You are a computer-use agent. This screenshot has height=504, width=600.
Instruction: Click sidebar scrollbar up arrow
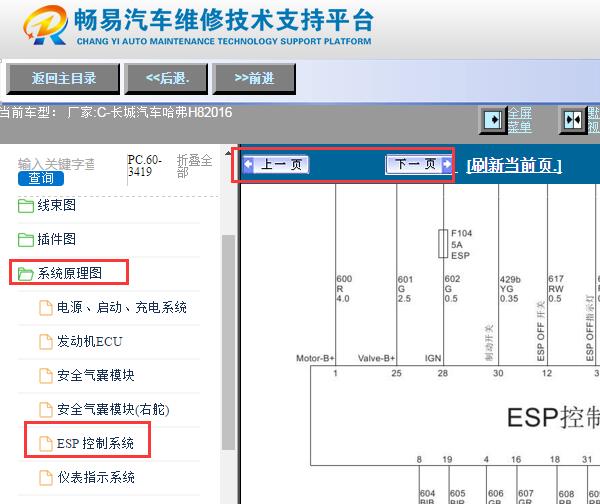[228, 153]
